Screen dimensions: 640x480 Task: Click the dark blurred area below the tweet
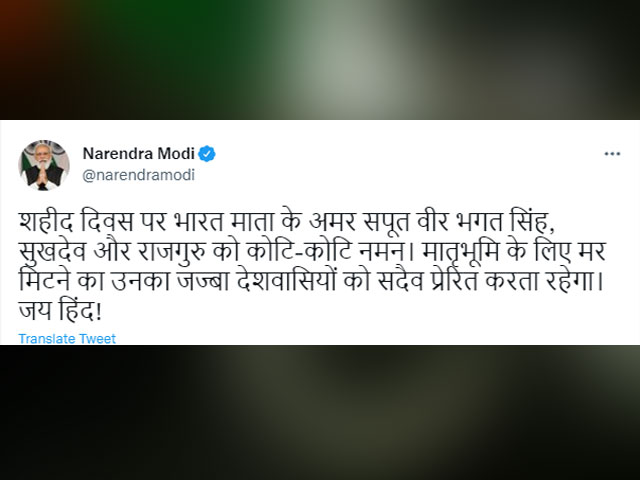(320, 412)
